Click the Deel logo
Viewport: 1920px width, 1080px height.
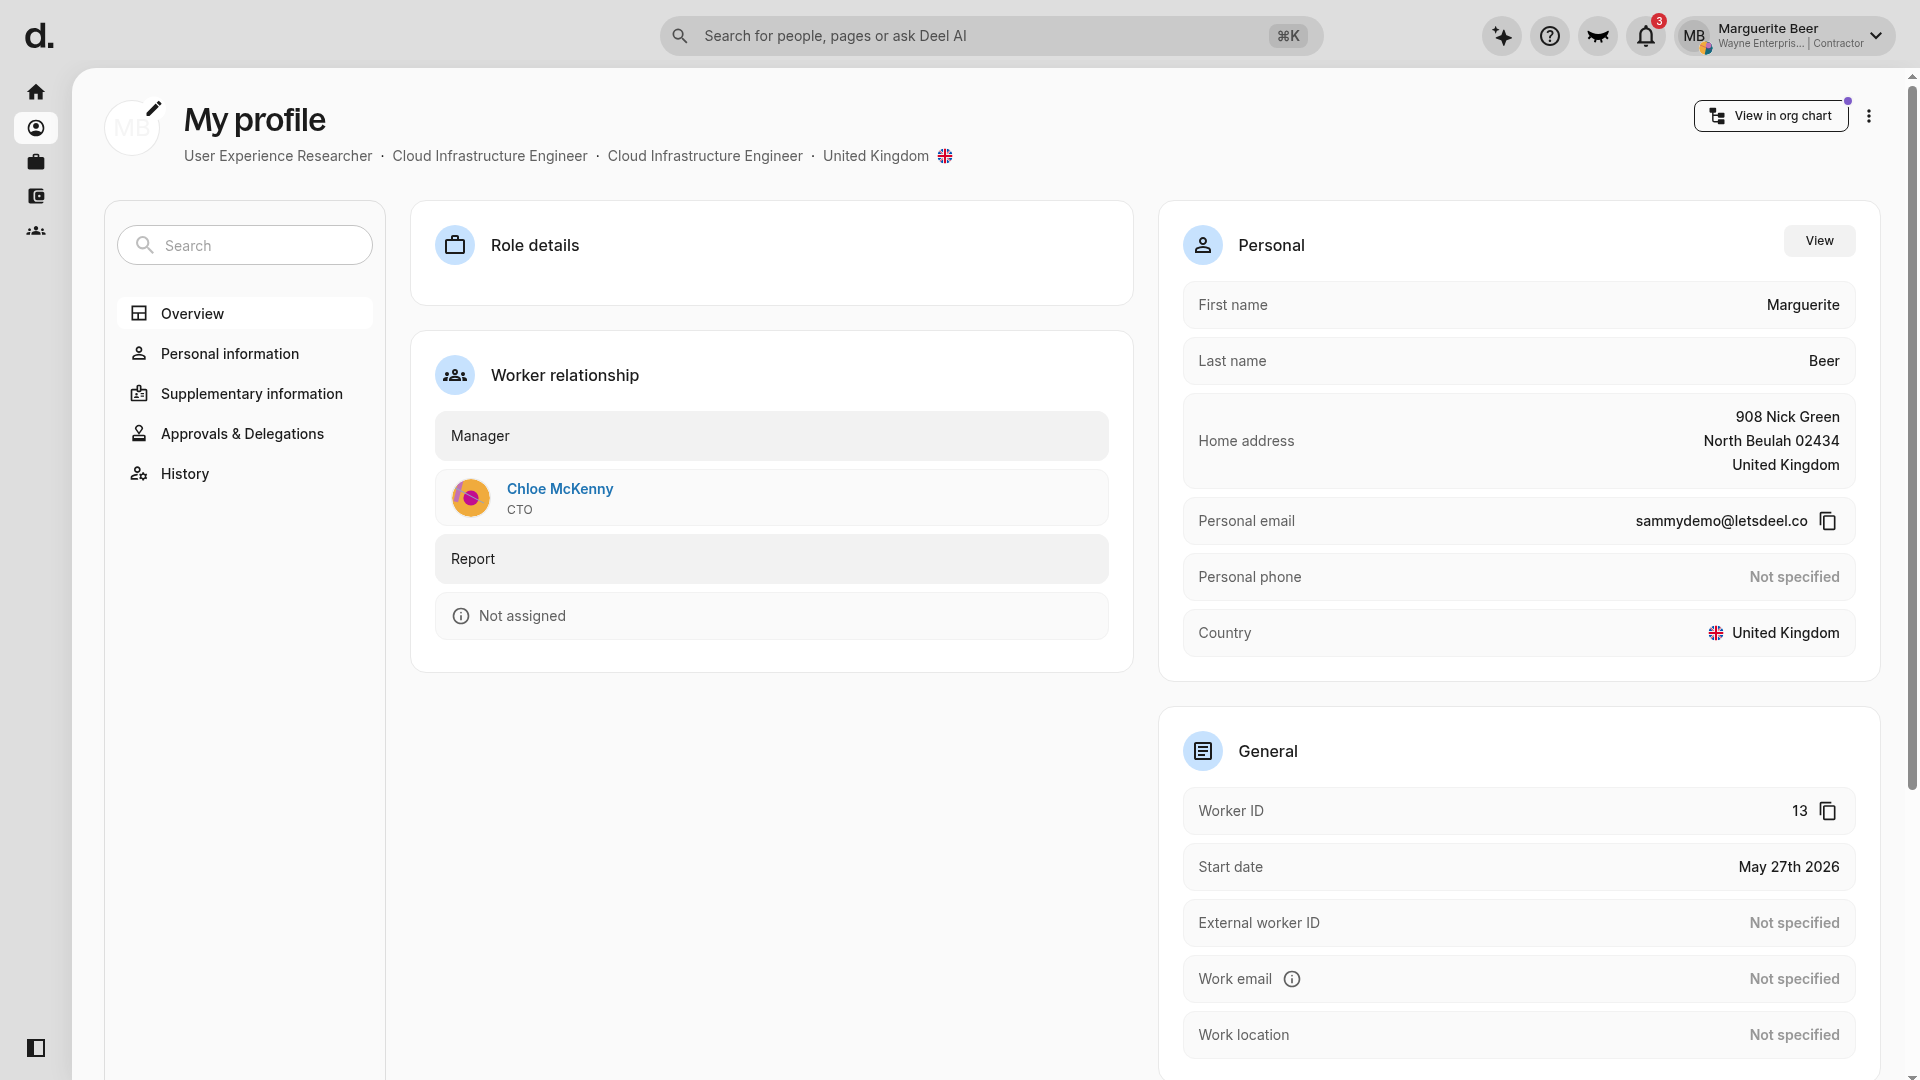coord(39,36)
